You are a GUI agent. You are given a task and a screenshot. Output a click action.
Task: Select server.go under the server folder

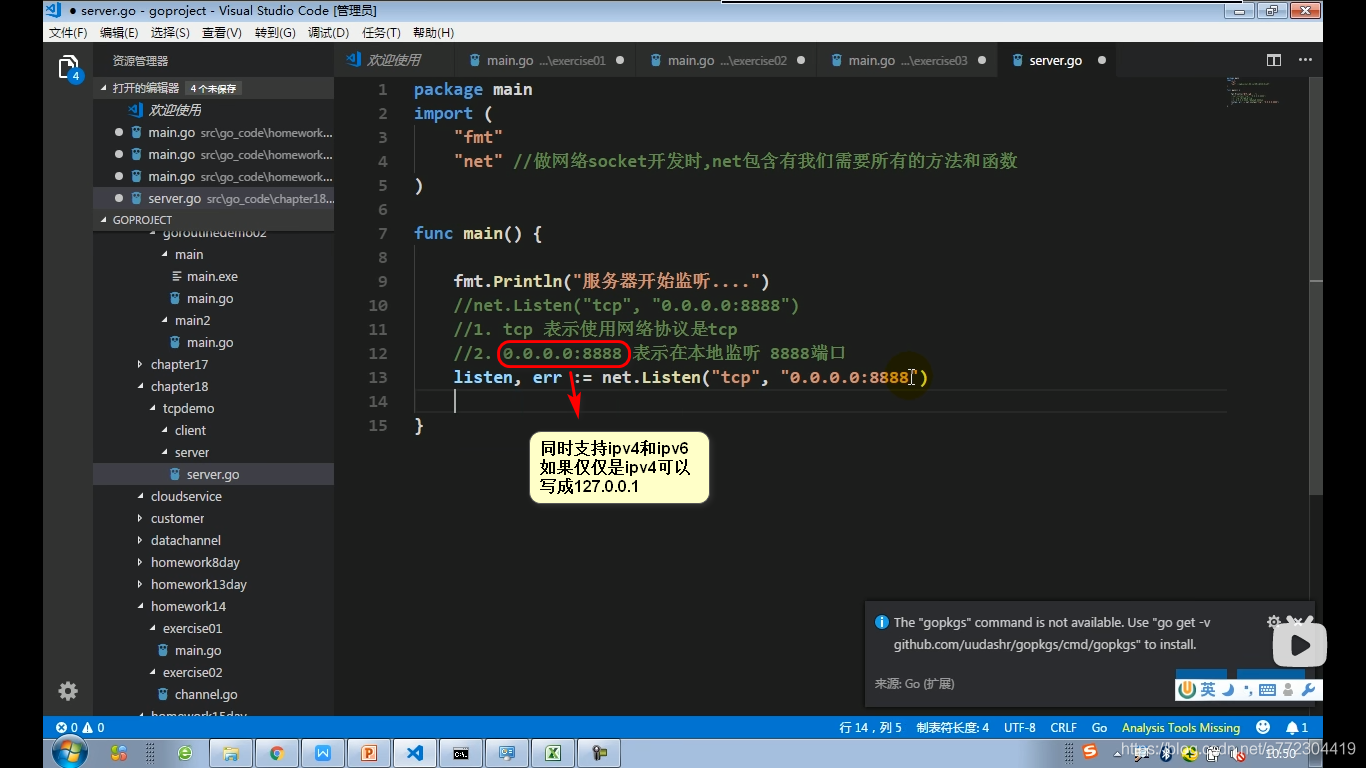pyautogui.click(x=213, y=474)
